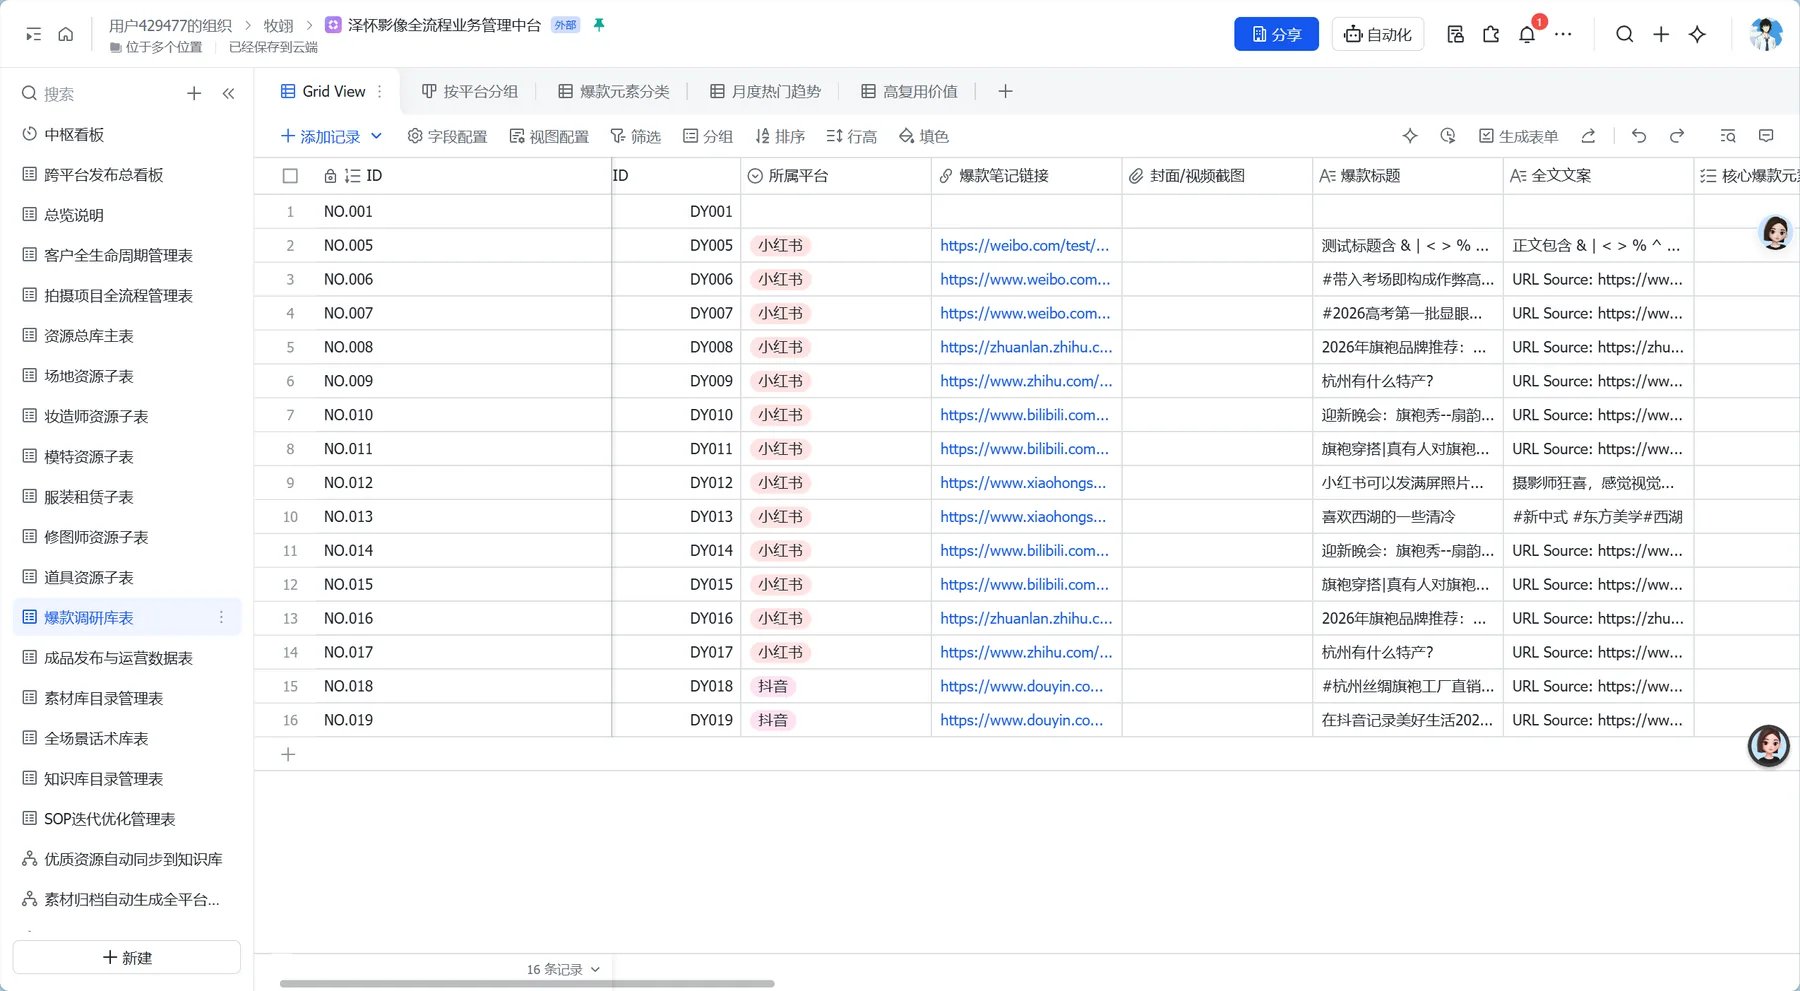Click the plus icon in the top bar
The height and width of the screenshot is (991, 1800).
[x=1661, y=34]
